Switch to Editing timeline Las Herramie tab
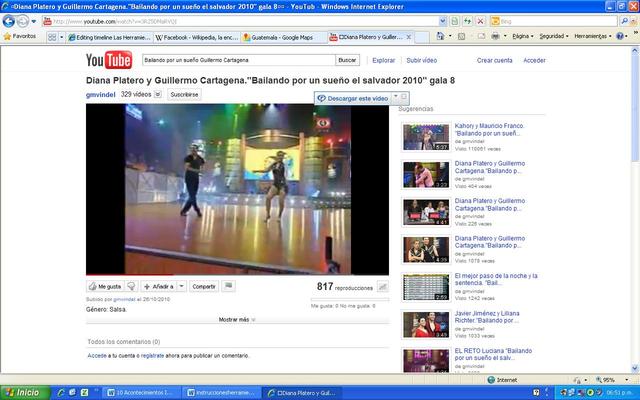The height and width of the screenshot is (400, 640). [110, 38]
